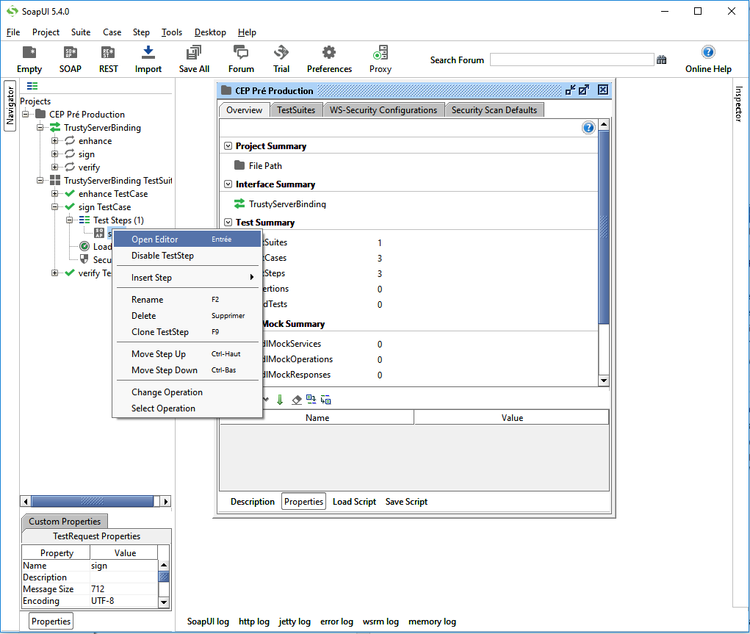The height and width of the screenshot is (634, 750).
Task: Choose Change Operation in context menu
Action: tap(188, 392)
